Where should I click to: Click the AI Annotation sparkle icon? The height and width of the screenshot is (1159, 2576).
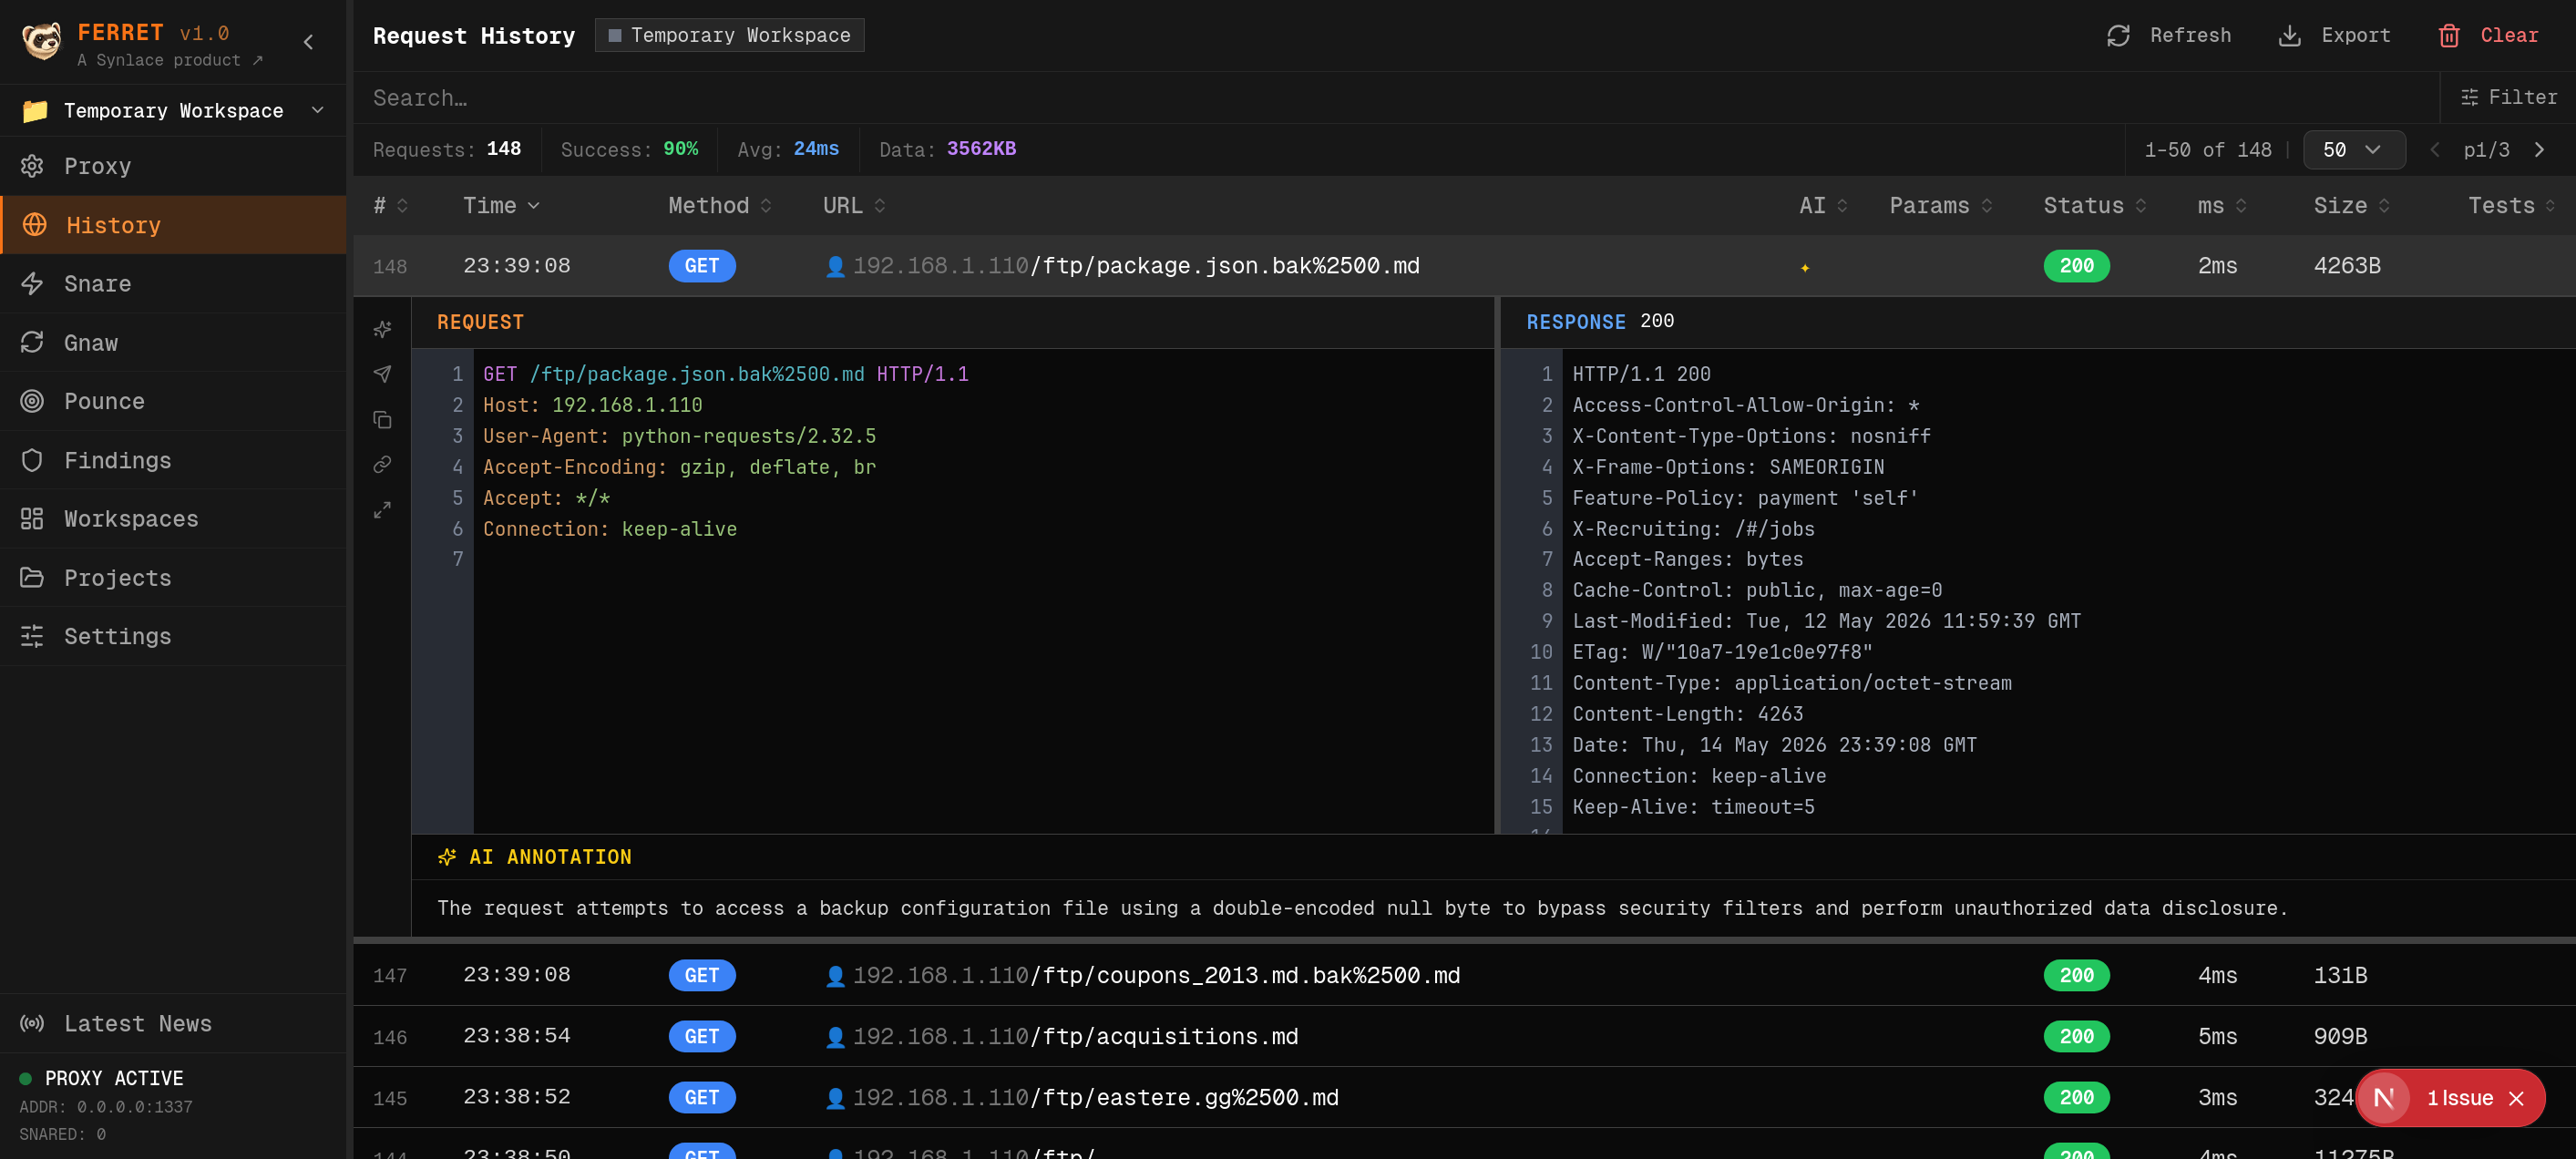[x=447, y=857]
